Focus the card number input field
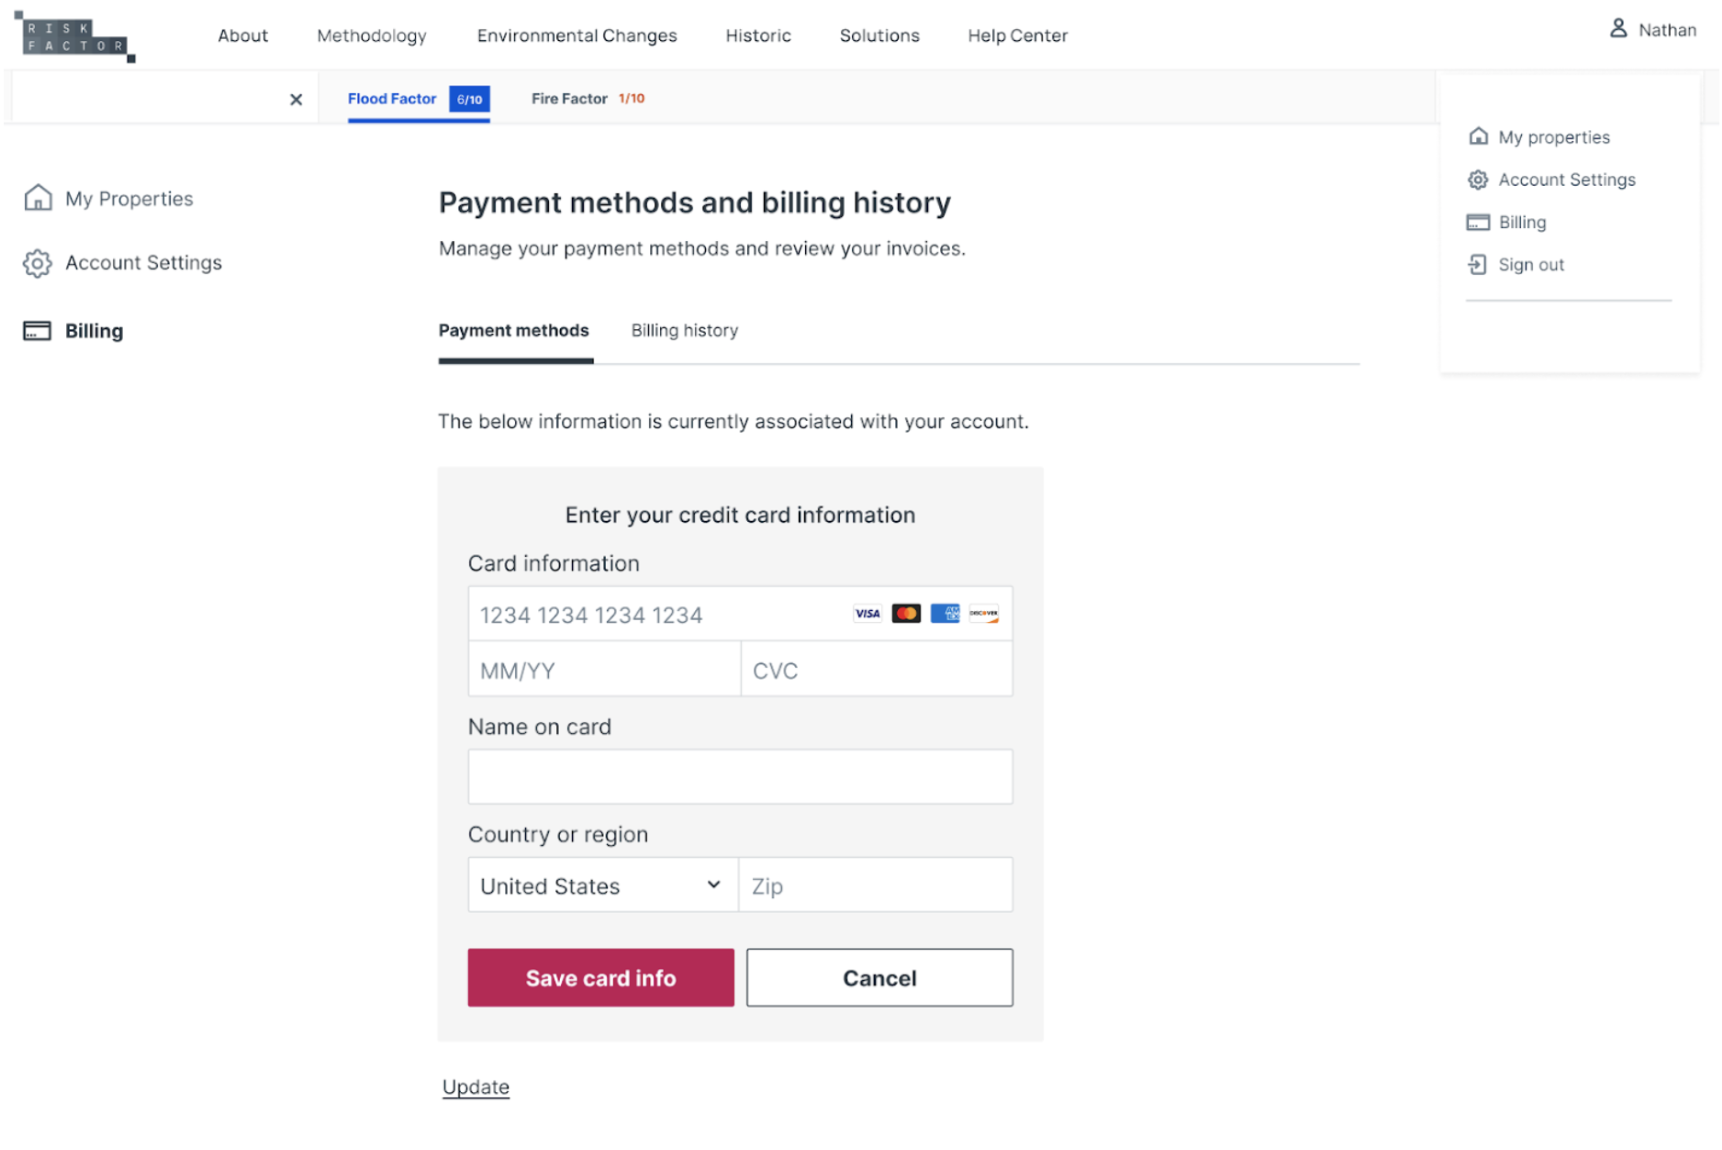1722x1150 pixels. point(740,614)
